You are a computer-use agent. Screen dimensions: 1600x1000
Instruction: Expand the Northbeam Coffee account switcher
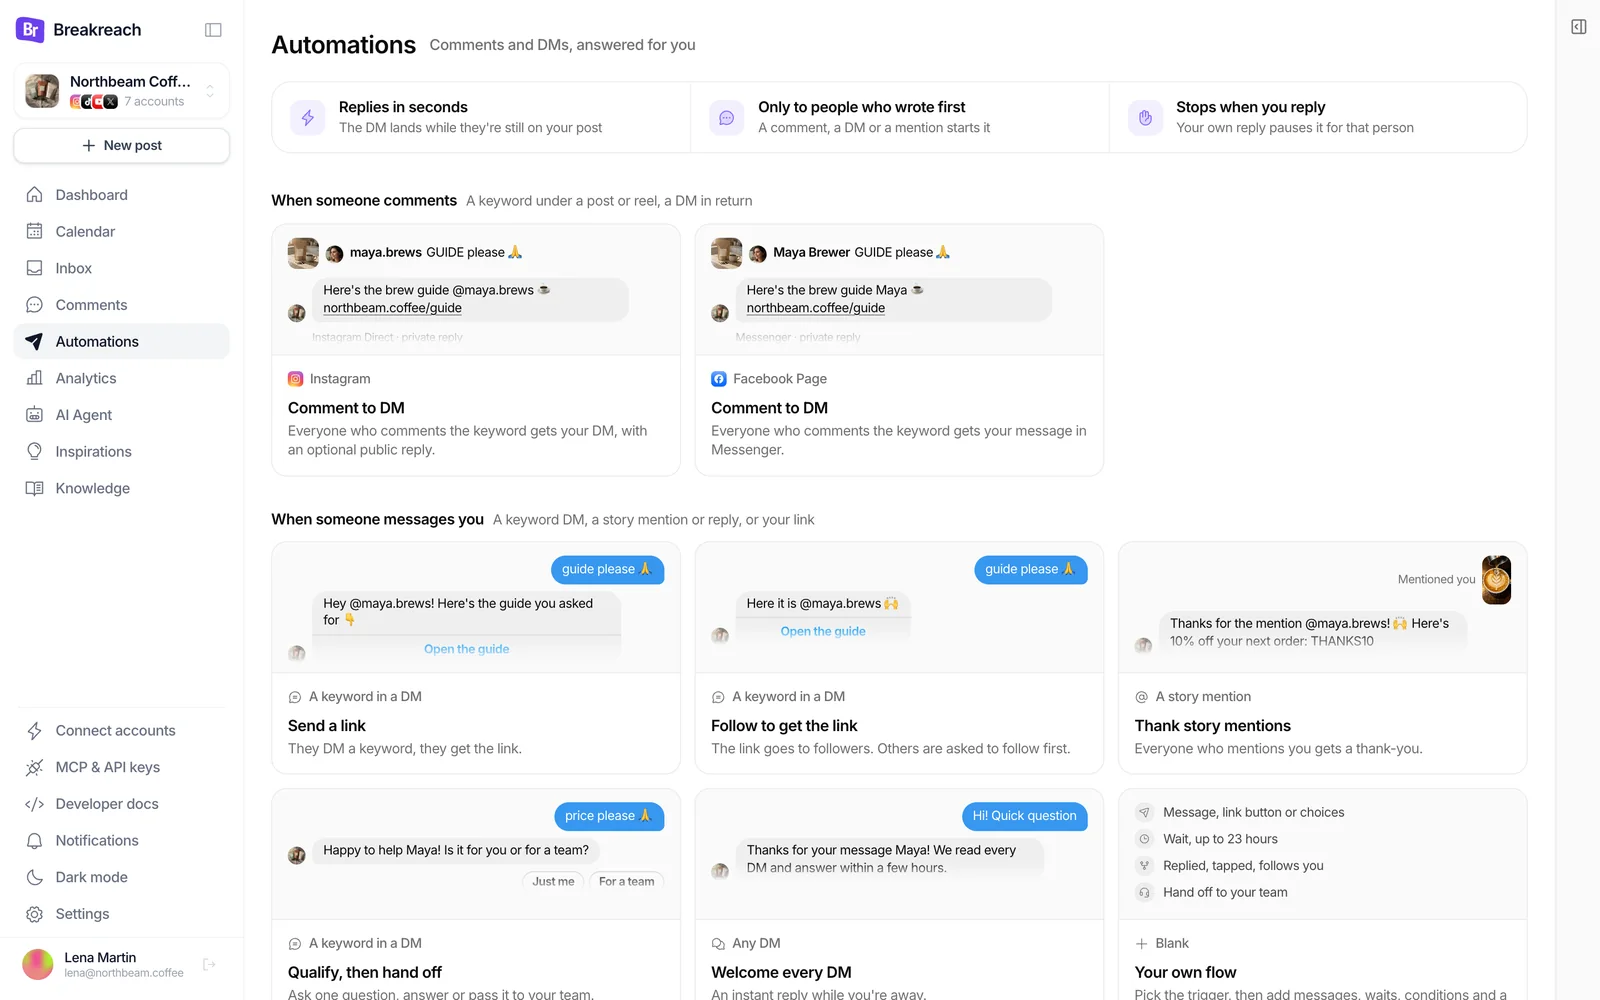tap(122, 91)
